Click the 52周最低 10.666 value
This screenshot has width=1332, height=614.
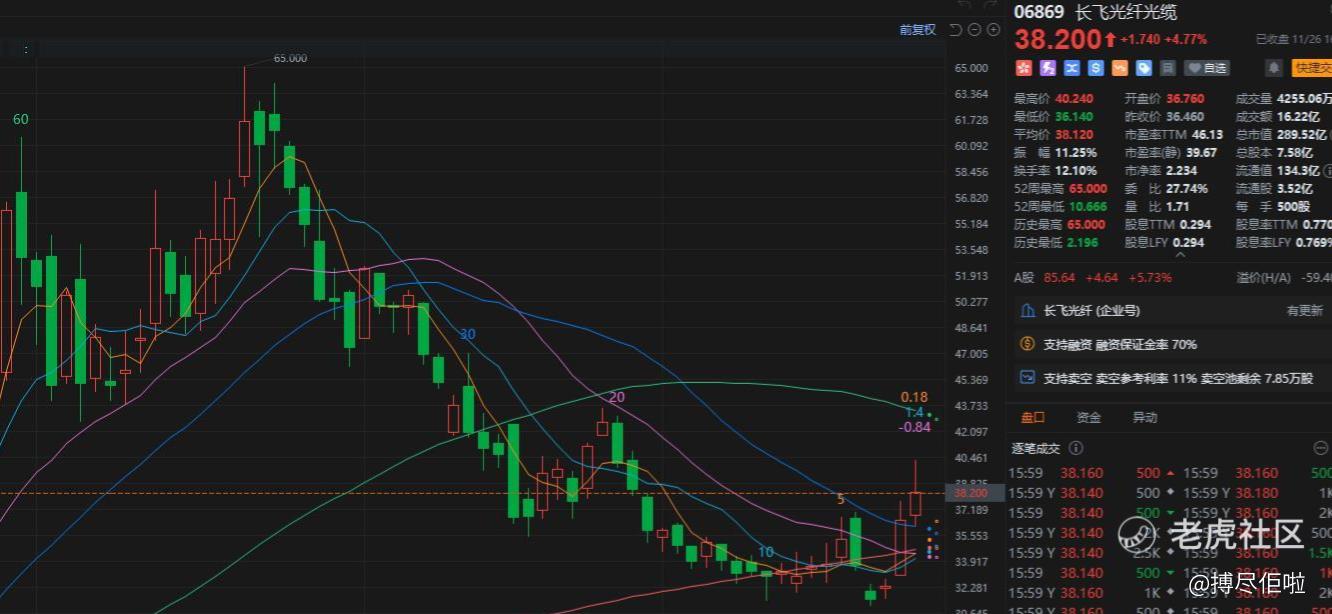click(1087, 207)
